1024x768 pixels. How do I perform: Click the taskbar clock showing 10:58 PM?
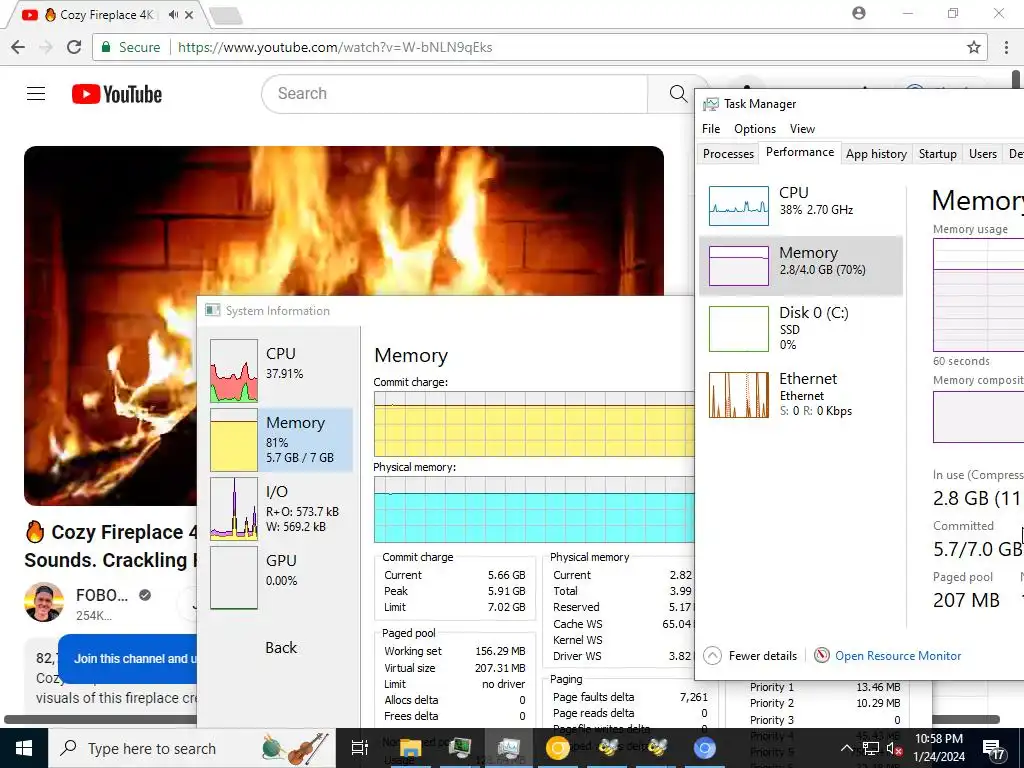(938, 748)
